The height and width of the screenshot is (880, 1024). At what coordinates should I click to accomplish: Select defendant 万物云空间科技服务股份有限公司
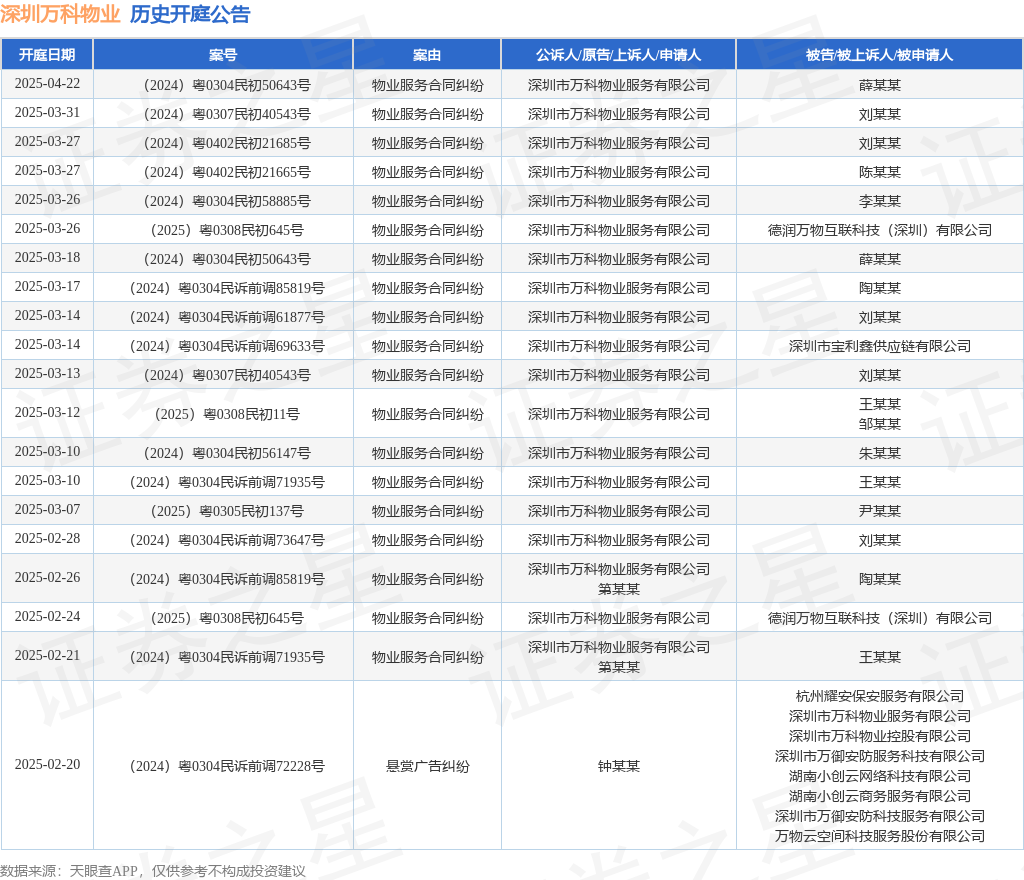(x=879, y=836)
